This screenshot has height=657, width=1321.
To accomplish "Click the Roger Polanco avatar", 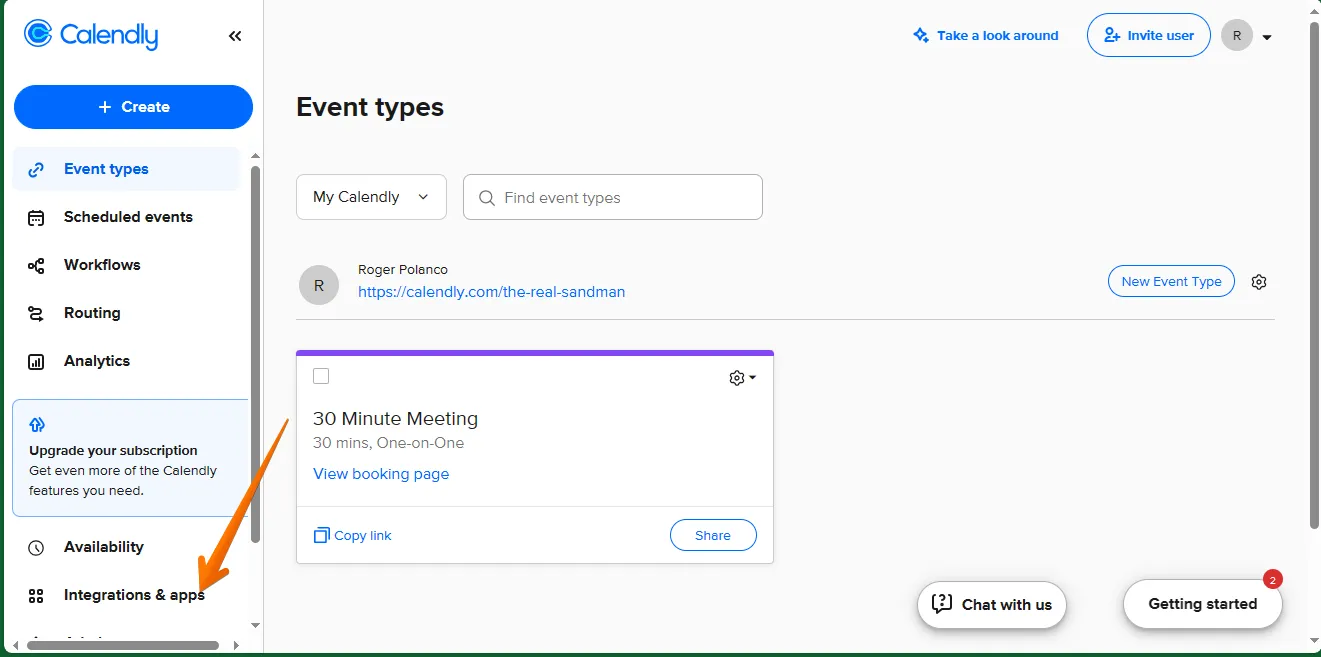I will point(319,285).
